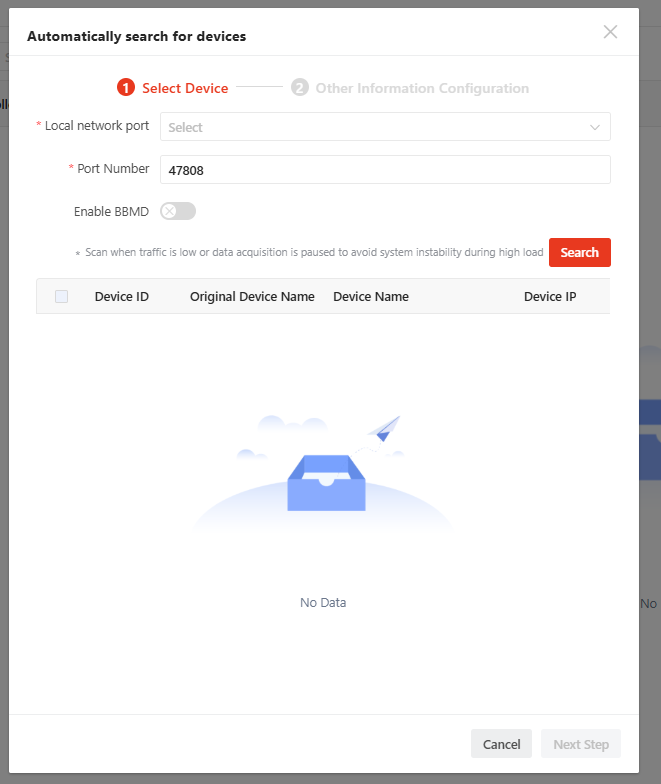Go to the Other Information Configuration step
The image size is (661, 784).
point(422,88)
